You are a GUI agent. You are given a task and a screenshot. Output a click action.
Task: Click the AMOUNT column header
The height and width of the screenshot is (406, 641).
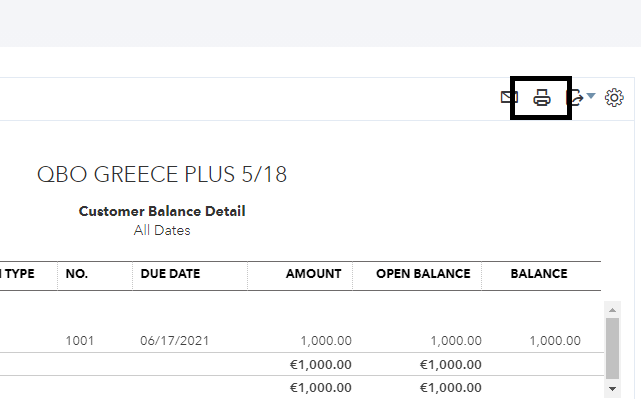pos(313,274)
